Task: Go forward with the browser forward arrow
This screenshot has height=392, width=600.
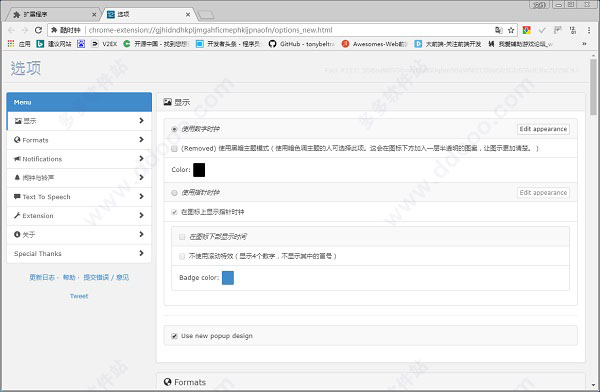Action: click(x=24, y=30)
